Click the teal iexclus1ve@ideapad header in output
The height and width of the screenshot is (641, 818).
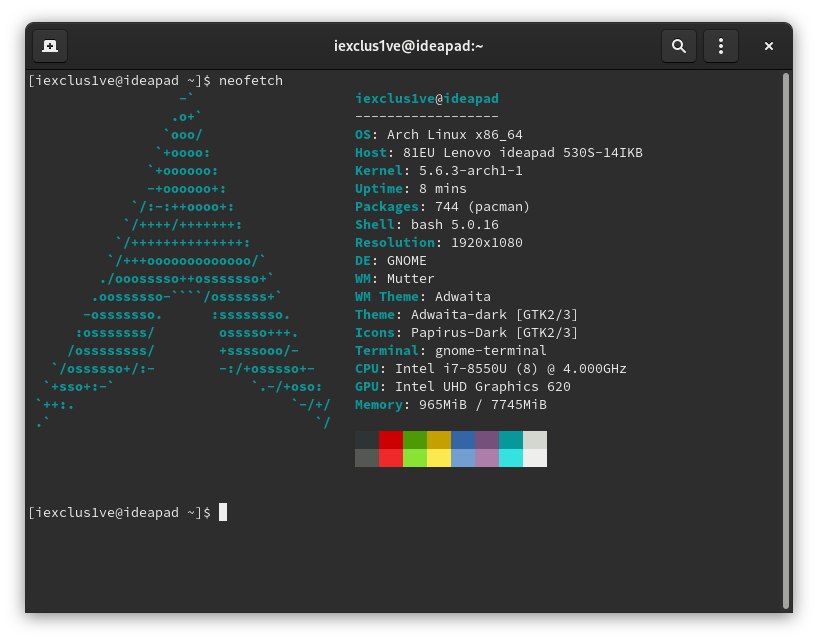pyautogui.click(x=427, y=99)
